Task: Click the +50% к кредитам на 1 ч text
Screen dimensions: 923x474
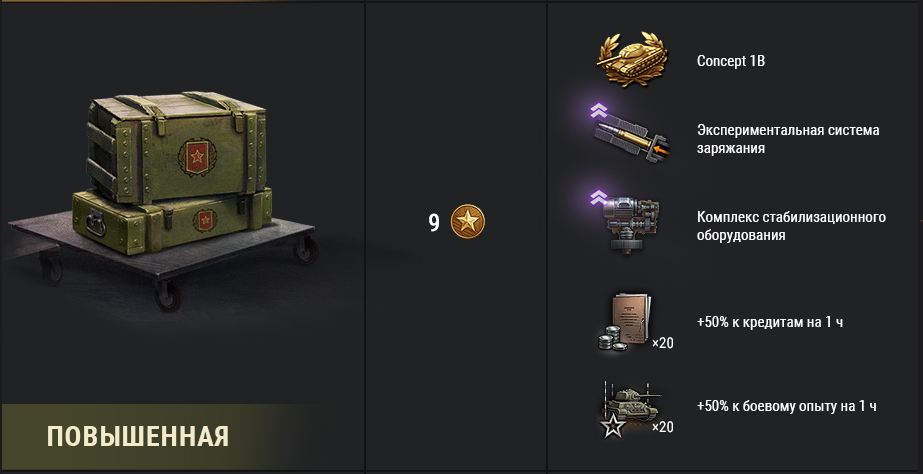Action: tap(769, 322)
